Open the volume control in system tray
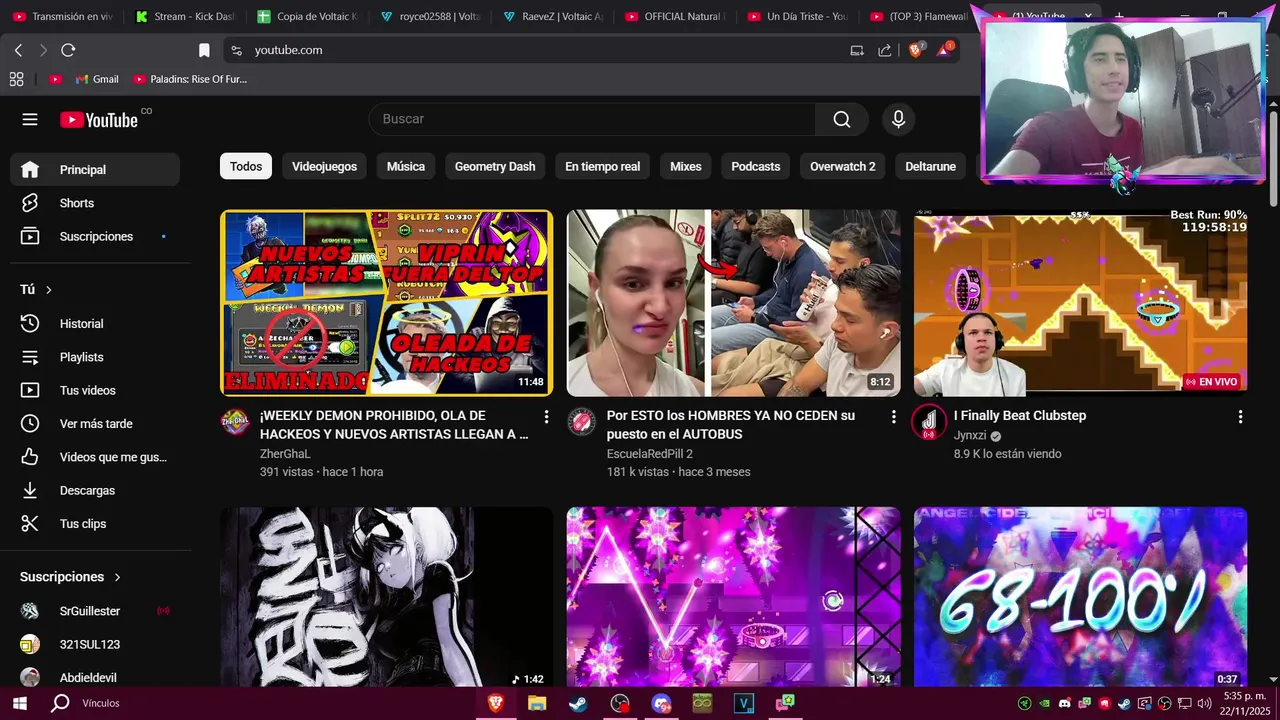1280x720 pixels. tap(1203, 703)
